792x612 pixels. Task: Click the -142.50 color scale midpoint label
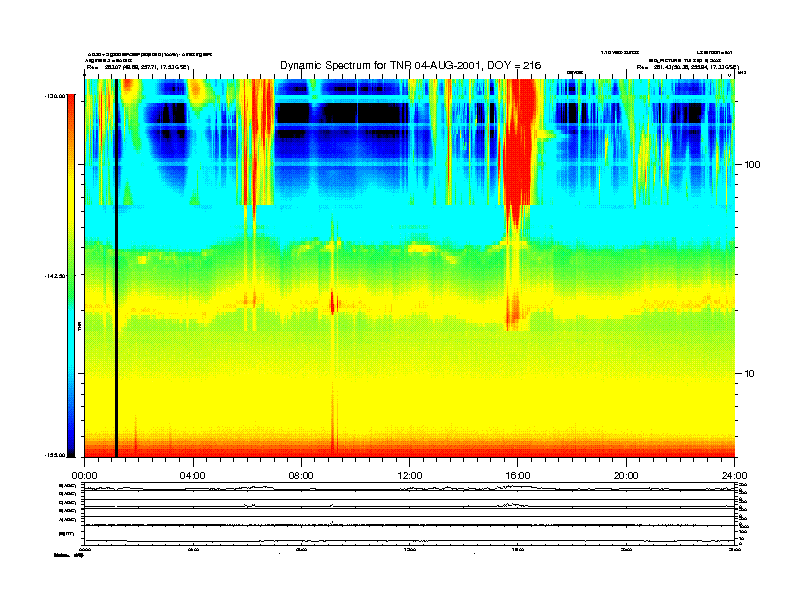[x=54, y=276]
